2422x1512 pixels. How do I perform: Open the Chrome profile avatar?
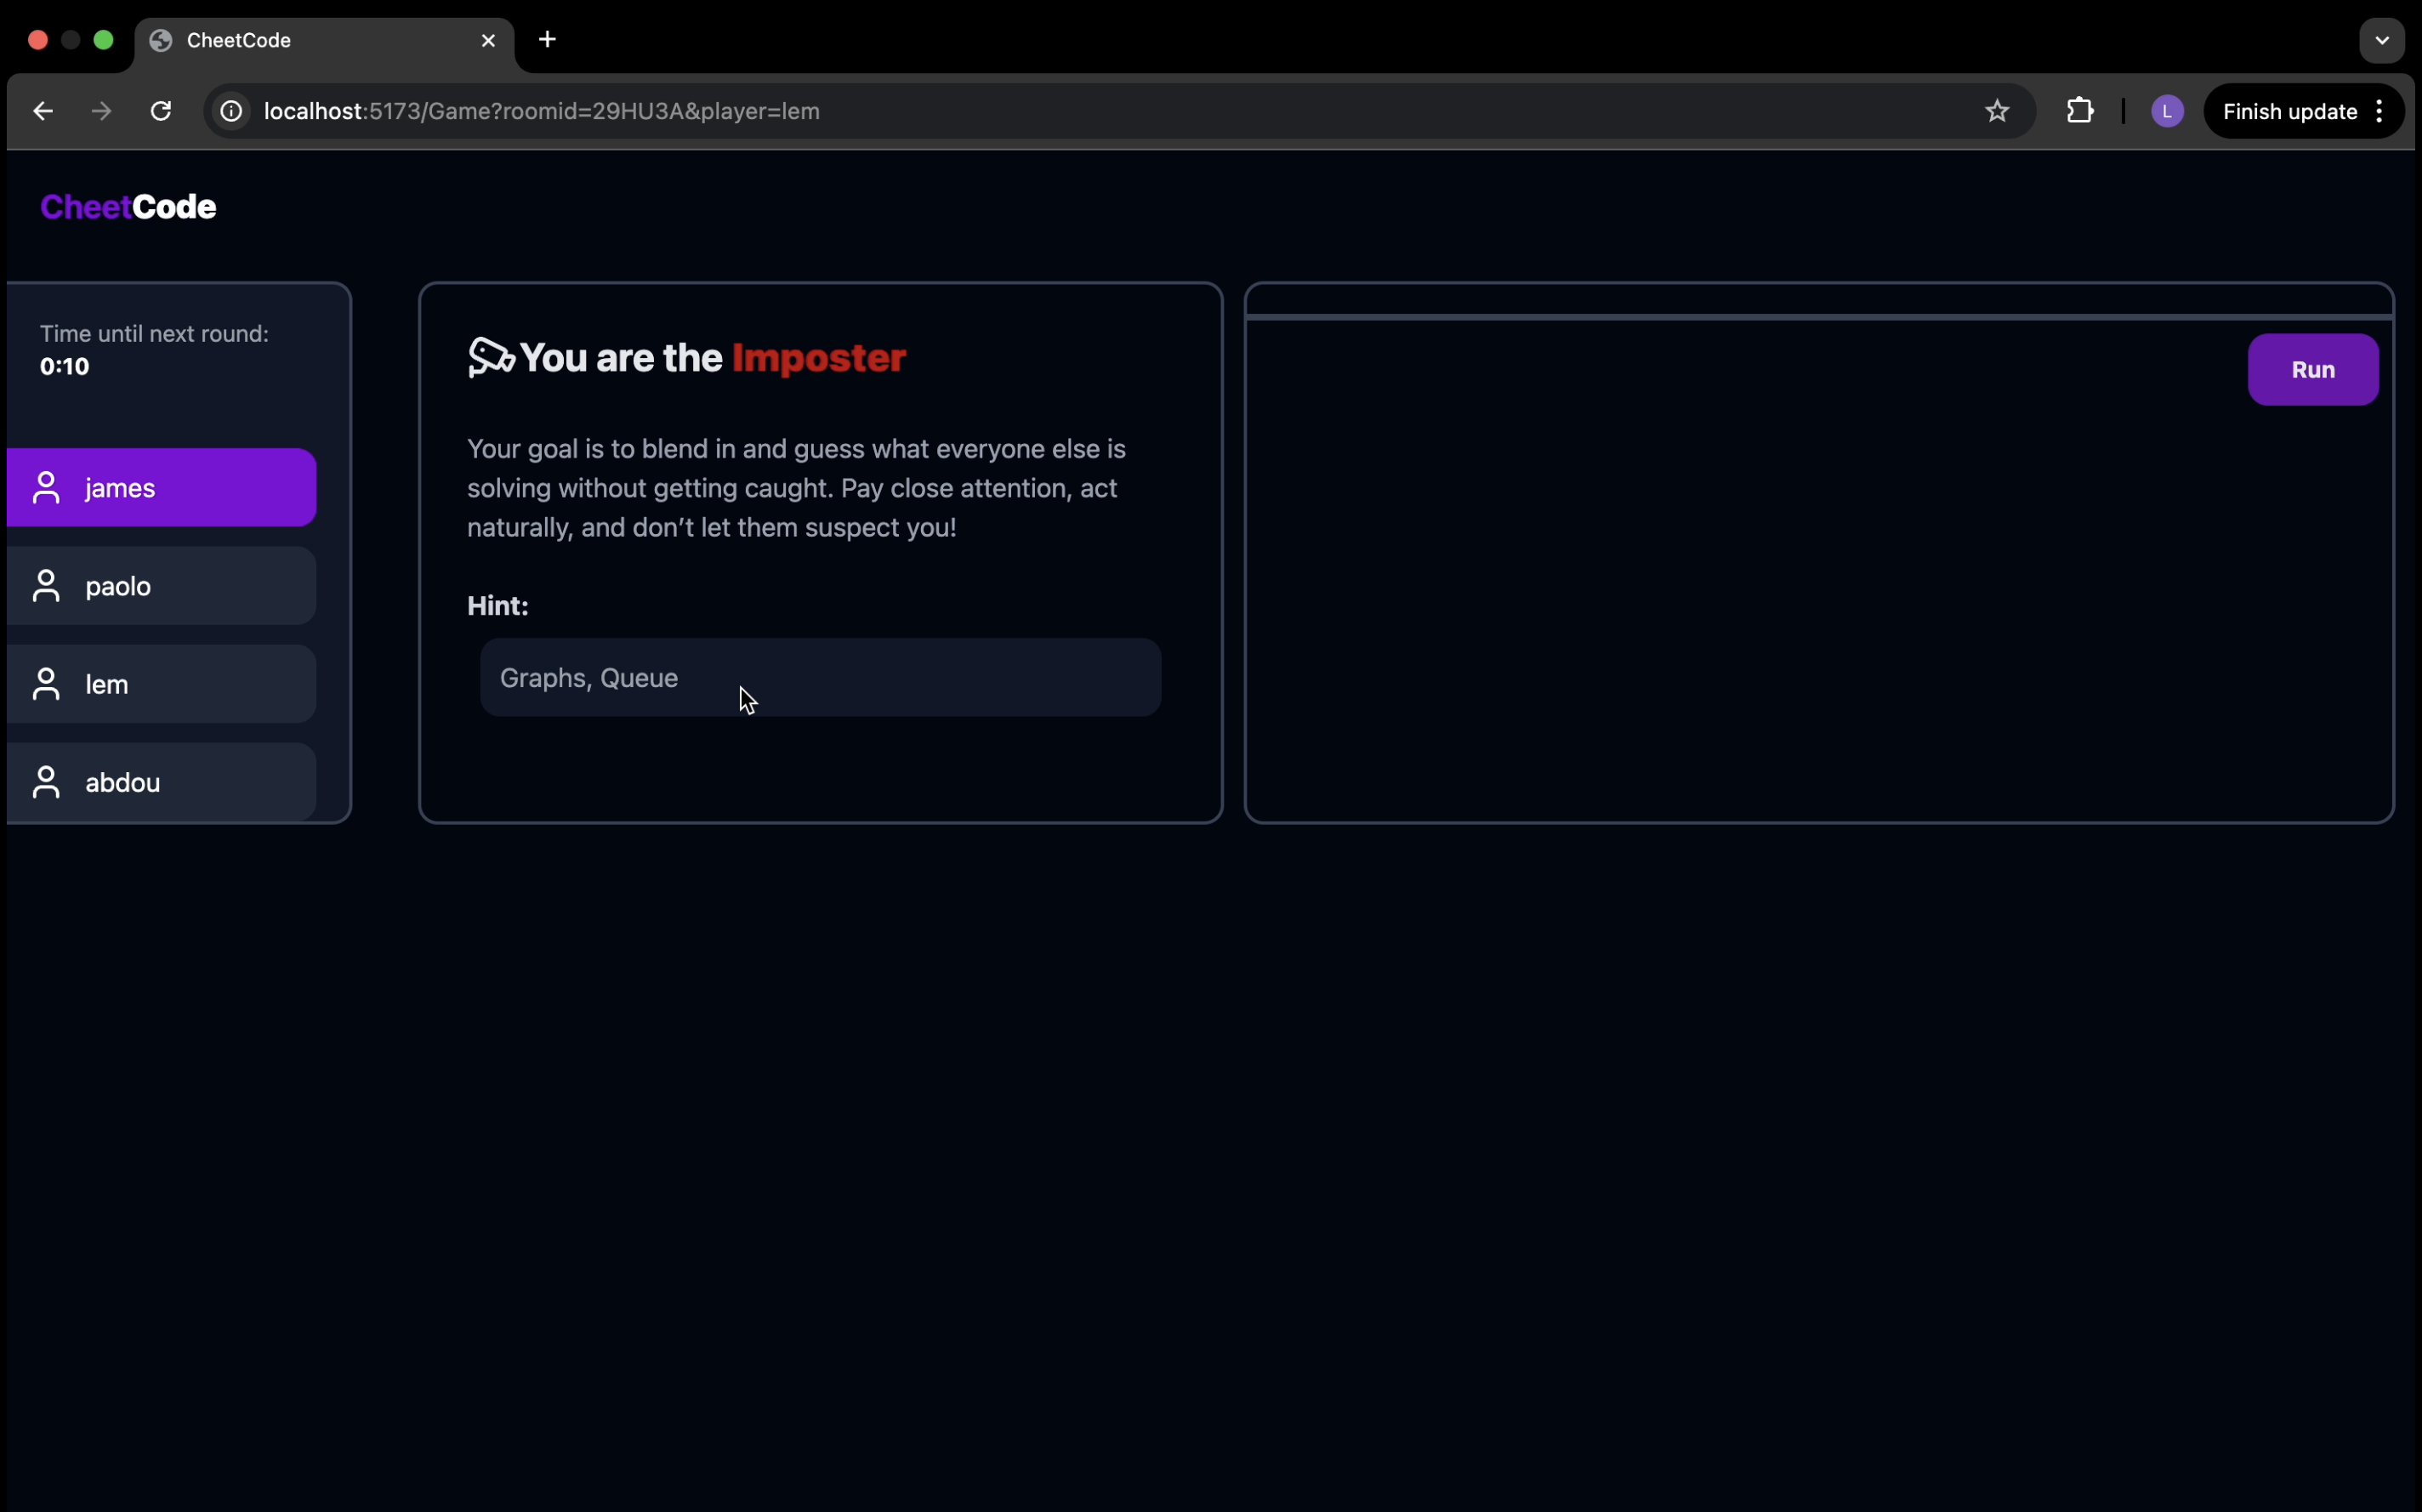2166,111
